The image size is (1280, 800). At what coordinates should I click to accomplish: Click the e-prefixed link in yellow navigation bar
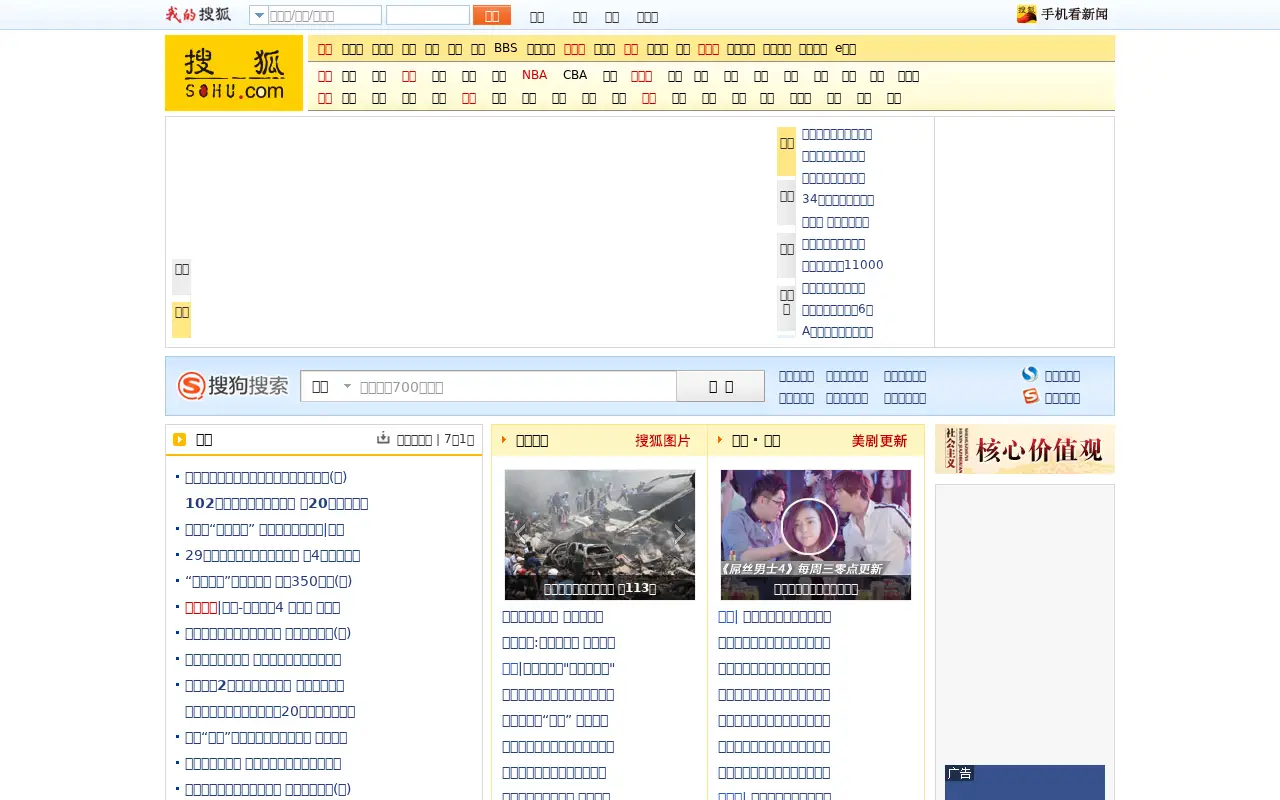(846, 48)
